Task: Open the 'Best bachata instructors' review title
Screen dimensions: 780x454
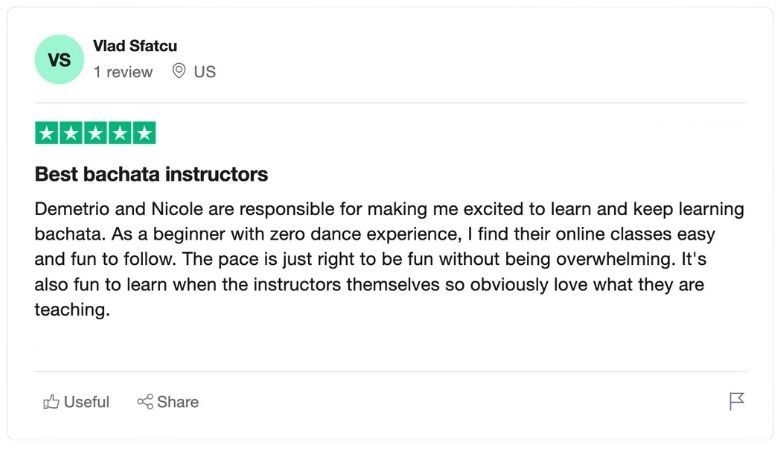Action: coord(151,174)
